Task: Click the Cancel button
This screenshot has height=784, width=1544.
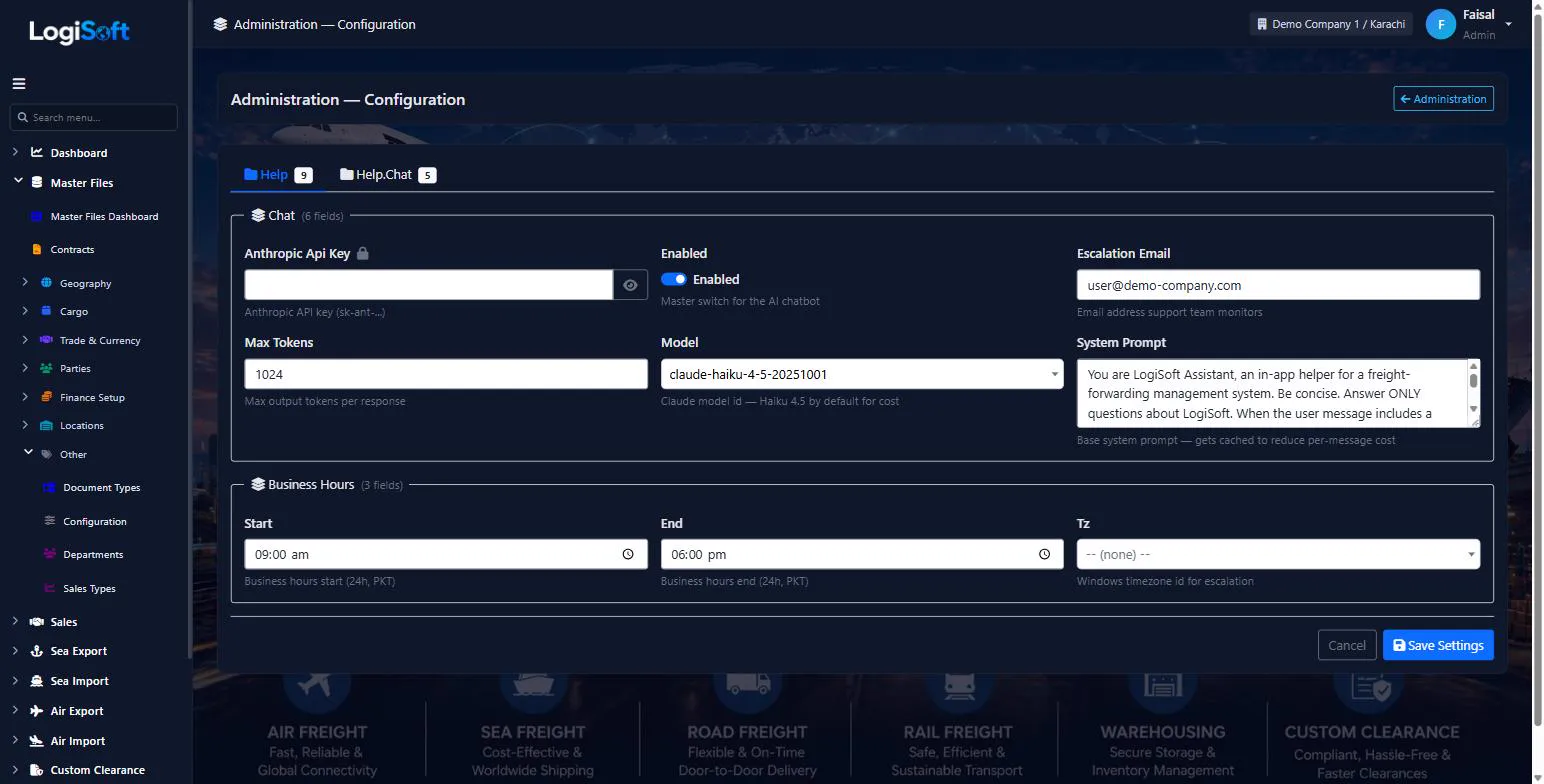Action: point(1346,645)
